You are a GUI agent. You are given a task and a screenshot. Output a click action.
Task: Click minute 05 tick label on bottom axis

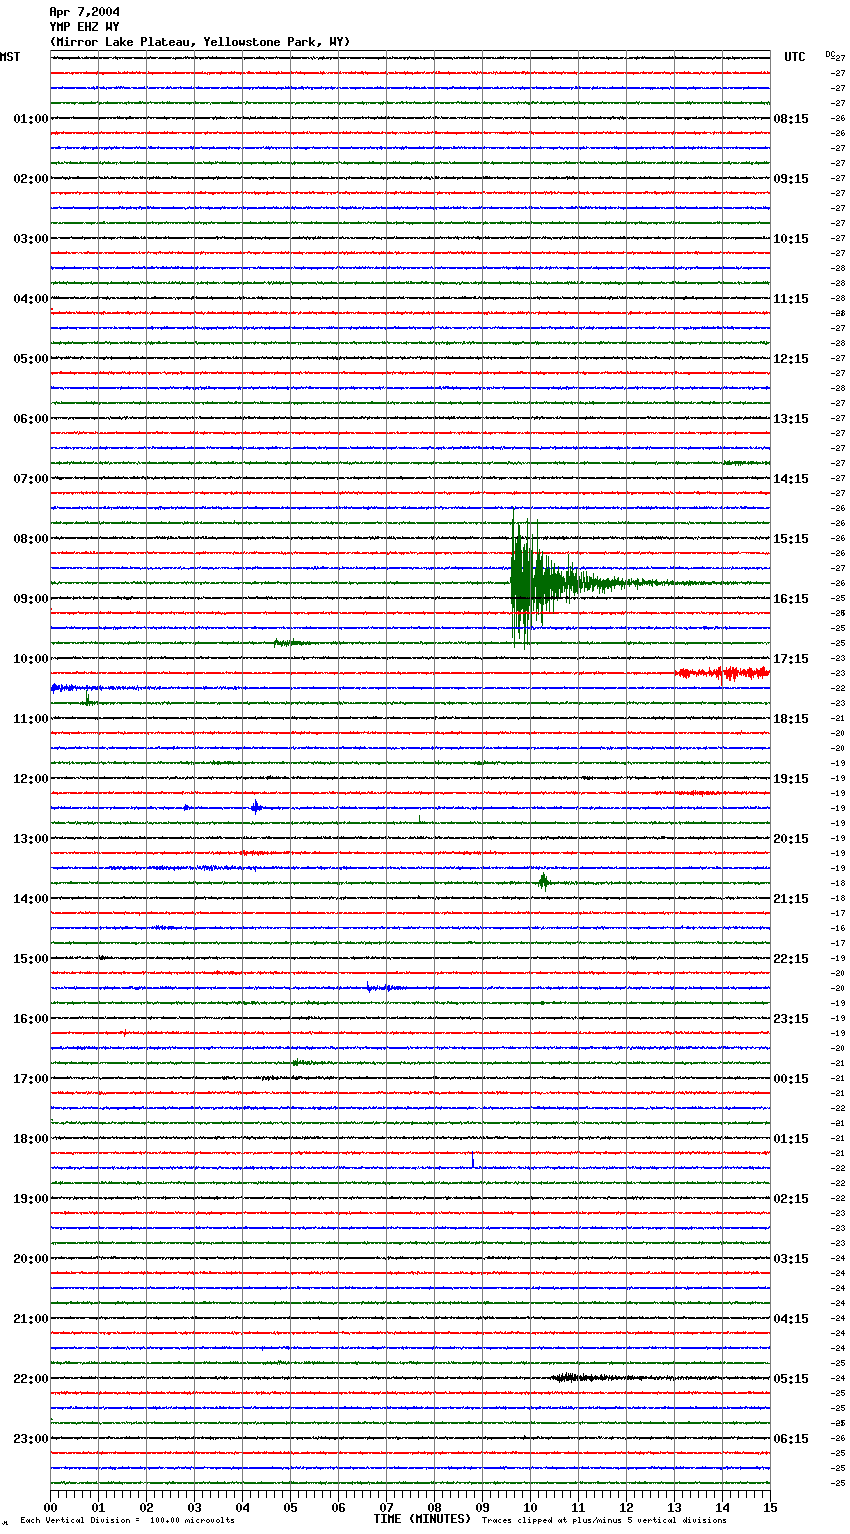290,1507
